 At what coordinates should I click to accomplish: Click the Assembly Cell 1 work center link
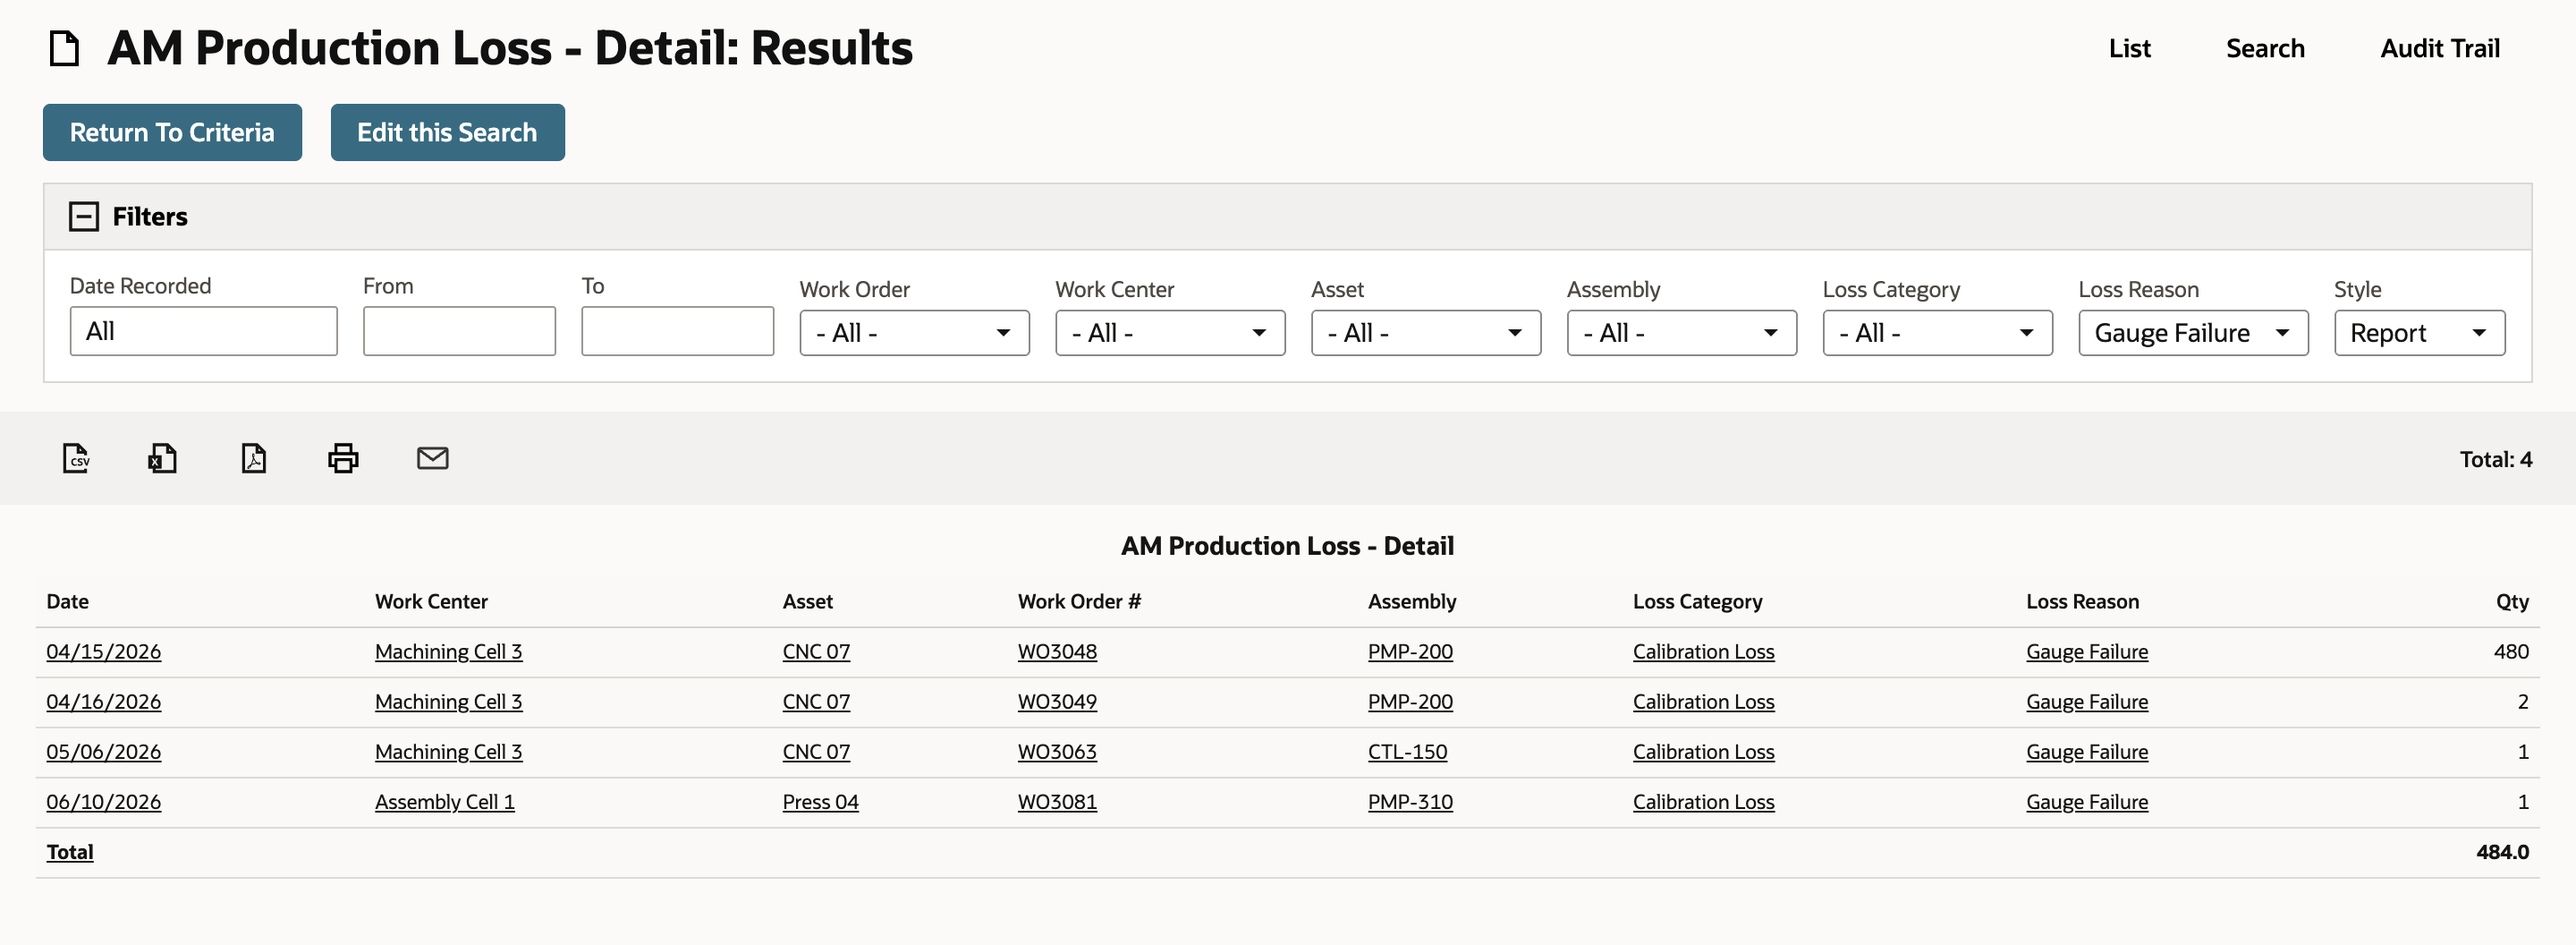tap(445, 802)
